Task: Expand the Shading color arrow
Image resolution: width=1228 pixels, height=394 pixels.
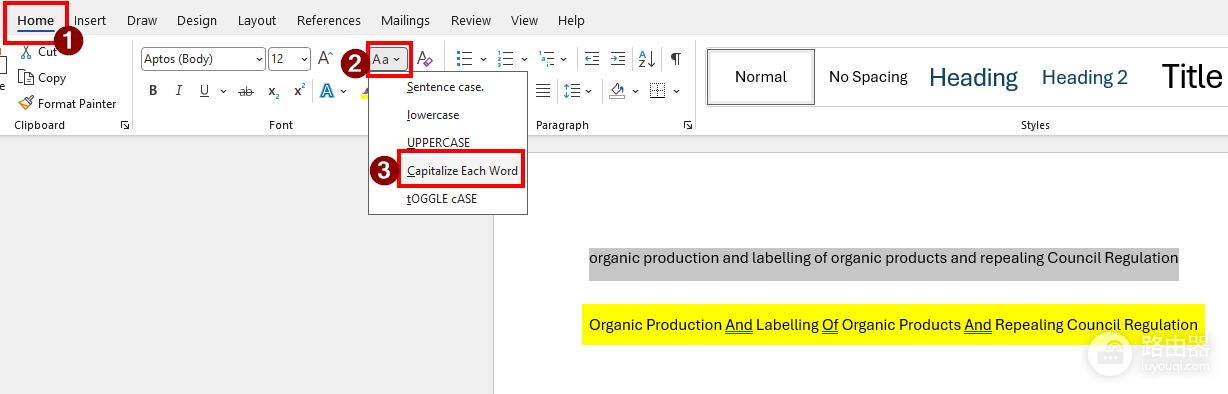Action: (635, 91)
